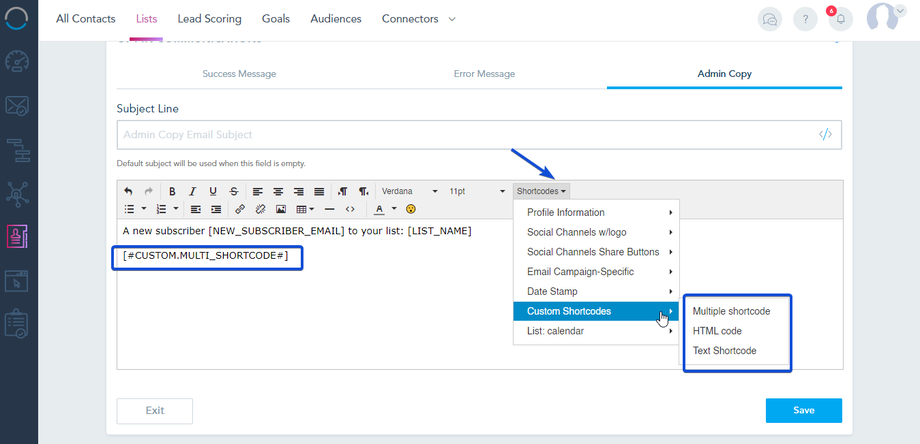Open the email envelope section in sidebar
920x444 pixels.
[x=18, y=106]
